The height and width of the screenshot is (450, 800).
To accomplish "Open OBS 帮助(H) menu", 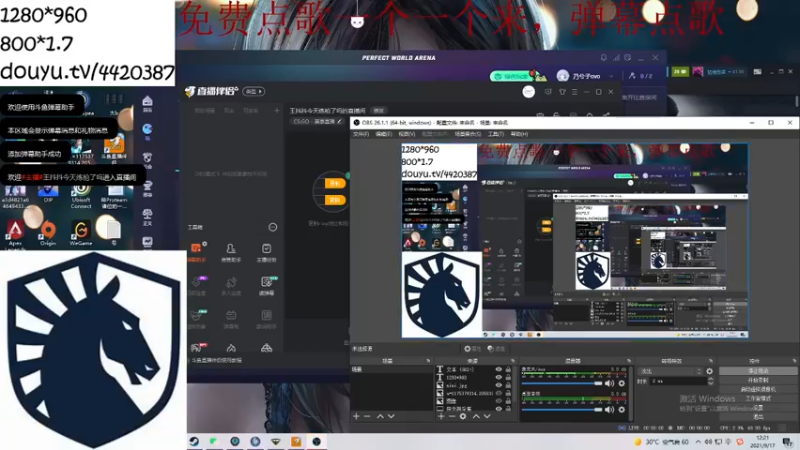I will 519,134.
